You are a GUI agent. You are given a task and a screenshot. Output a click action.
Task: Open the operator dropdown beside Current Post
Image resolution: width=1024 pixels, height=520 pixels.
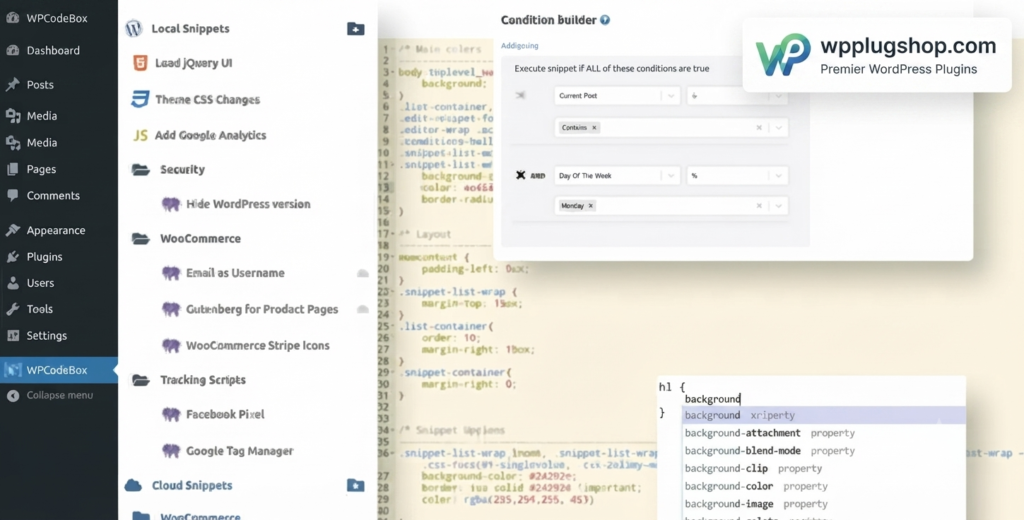[737, 95]
